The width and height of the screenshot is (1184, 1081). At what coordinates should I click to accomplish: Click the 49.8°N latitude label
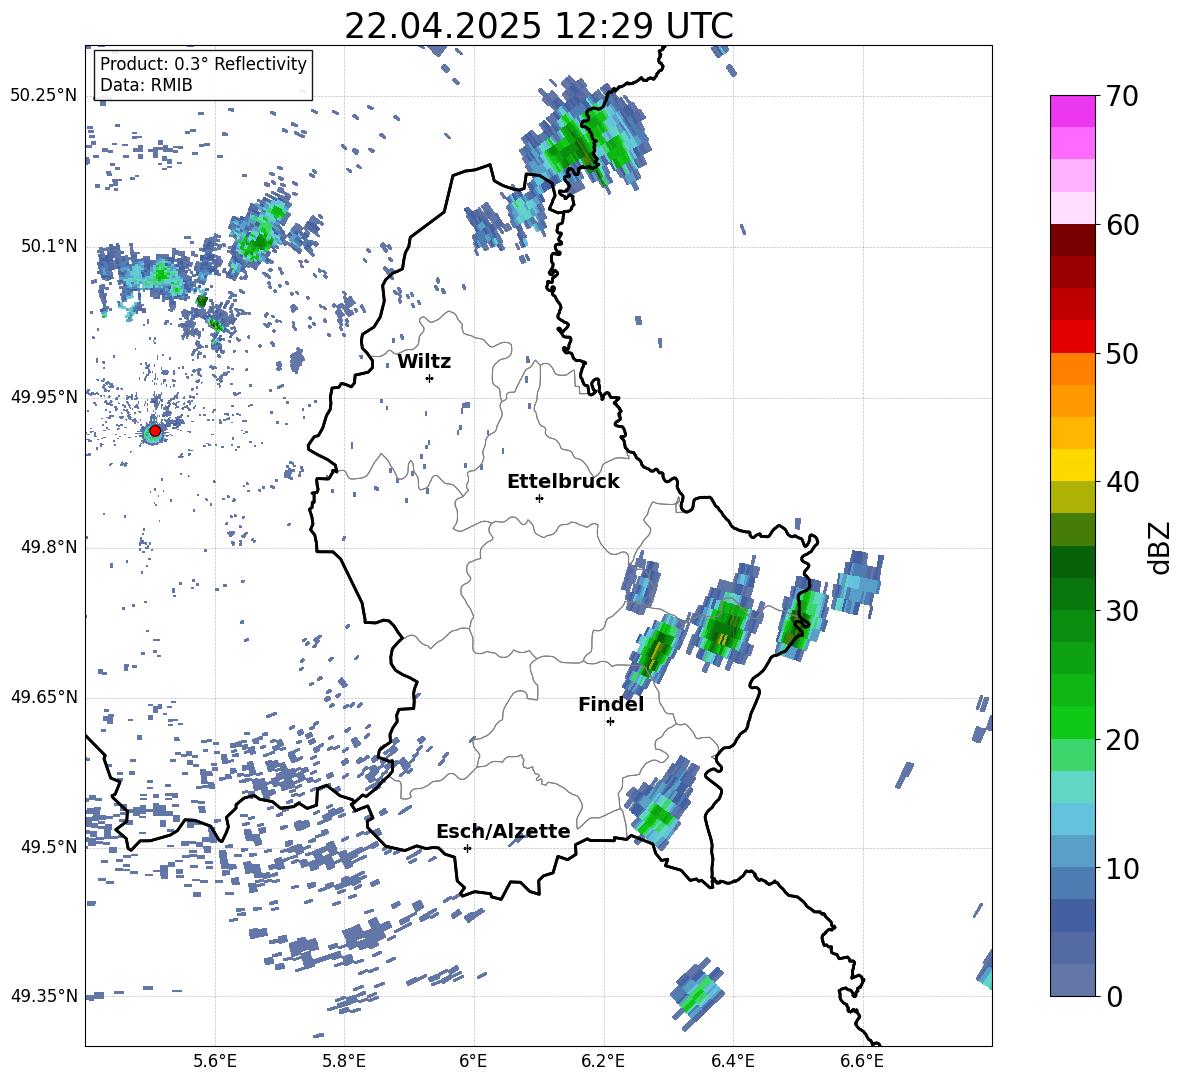click(x=48, y=547)
